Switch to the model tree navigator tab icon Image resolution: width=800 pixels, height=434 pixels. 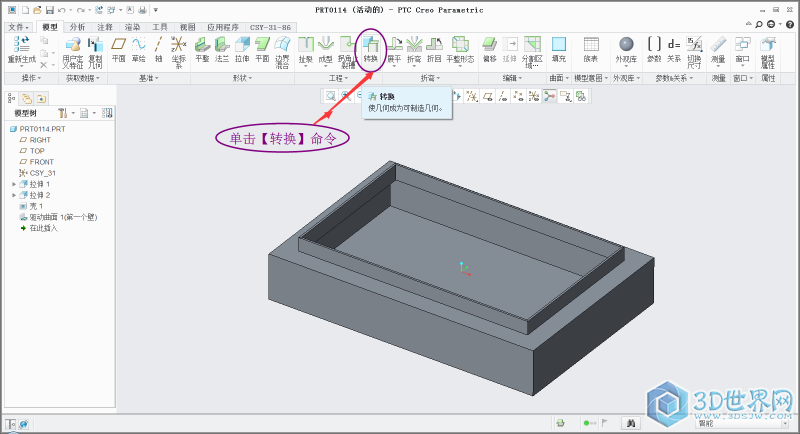coord(12,98)
